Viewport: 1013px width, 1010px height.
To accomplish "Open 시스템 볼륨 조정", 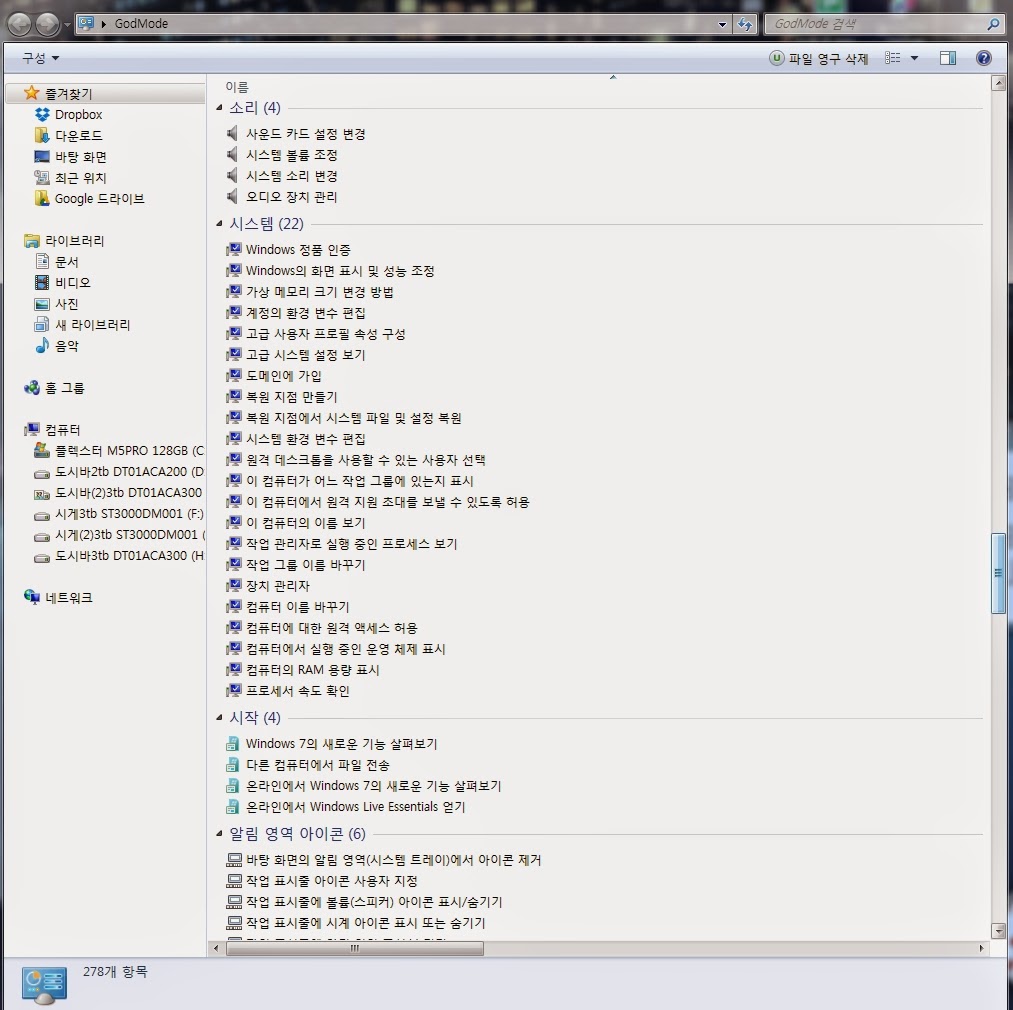I will (x=291, y=155).
